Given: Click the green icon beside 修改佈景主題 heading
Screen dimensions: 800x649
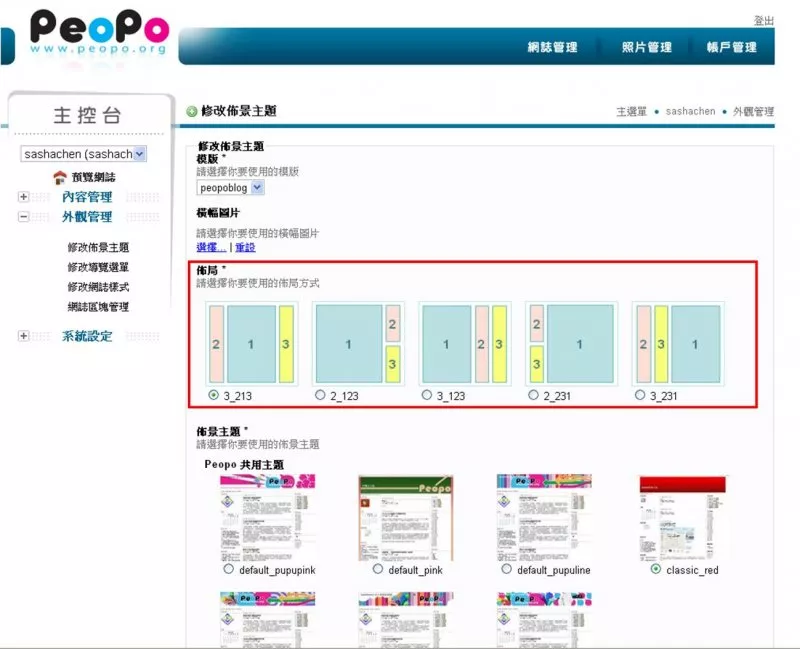Looking at the screenshot, I should 192,112.
